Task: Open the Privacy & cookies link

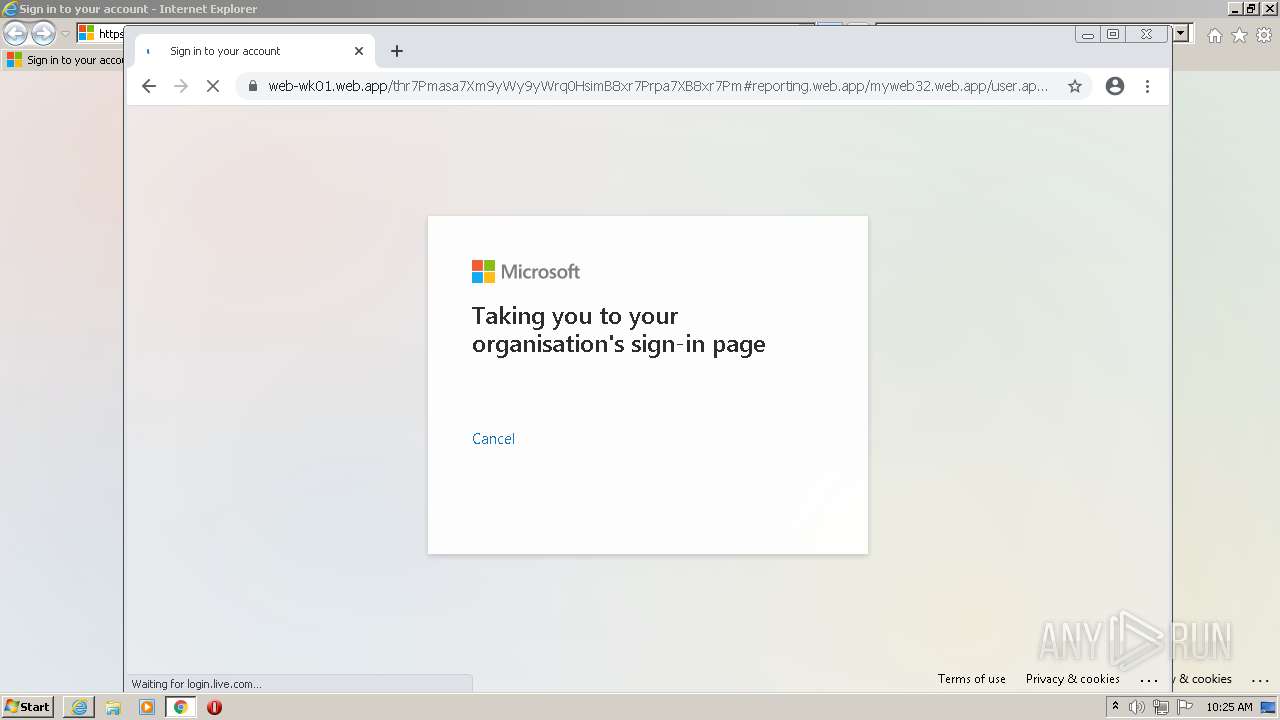Action: (x=1073, y=679)
